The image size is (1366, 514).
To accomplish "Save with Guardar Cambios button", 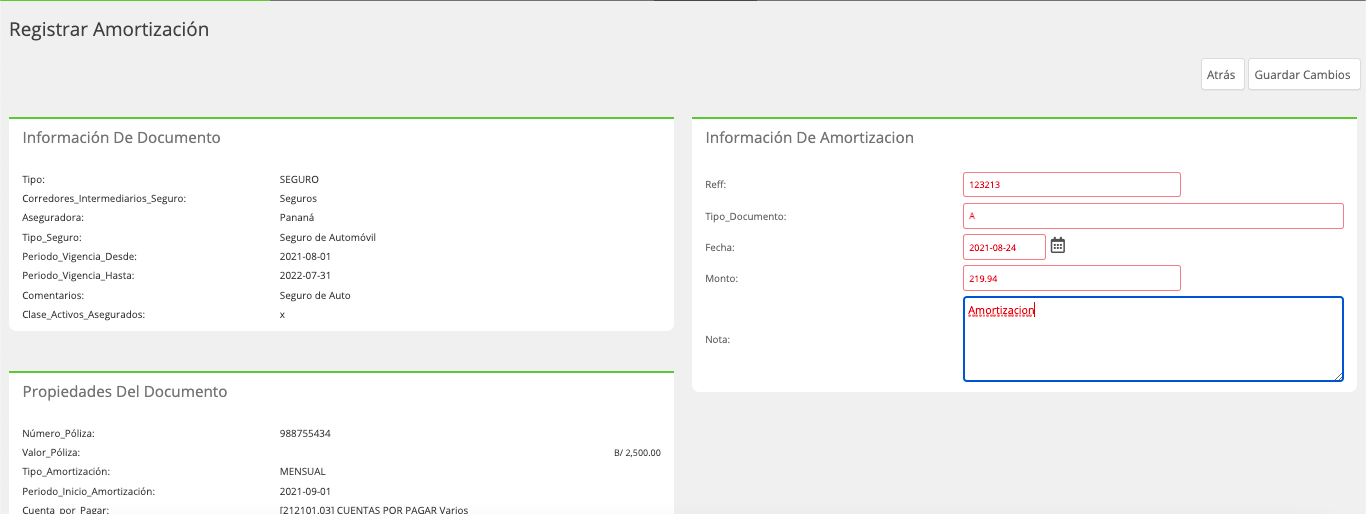I will (x=1304, y=75).
